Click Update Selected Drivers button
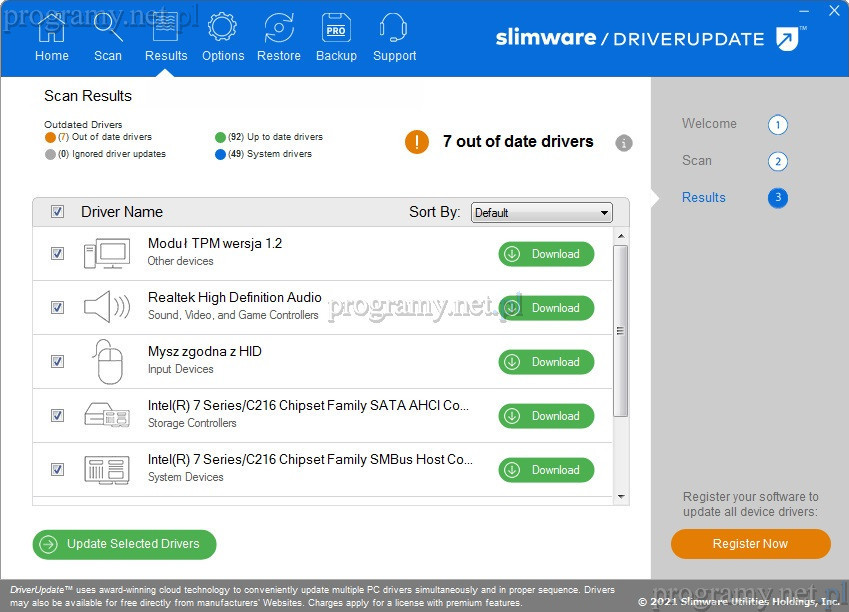 (124, 544)
